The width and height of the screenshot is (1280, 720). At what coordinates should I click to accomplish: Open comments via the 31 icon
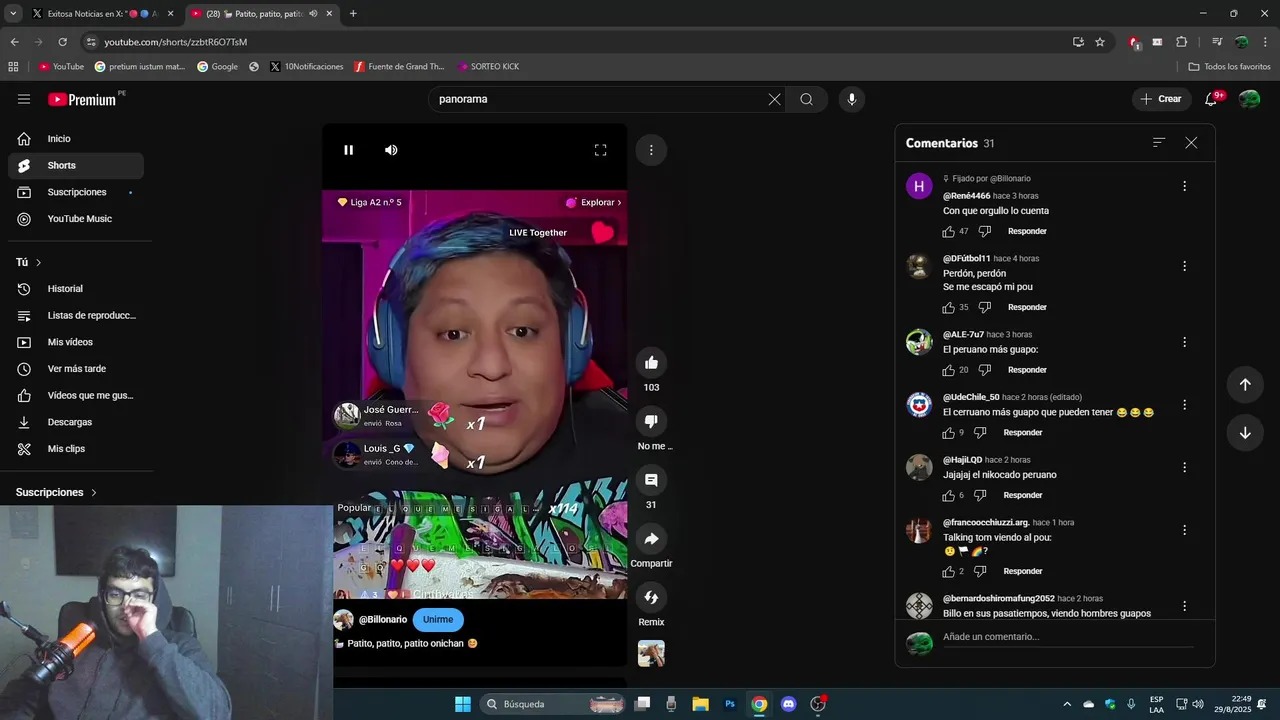tap(651, 480)
